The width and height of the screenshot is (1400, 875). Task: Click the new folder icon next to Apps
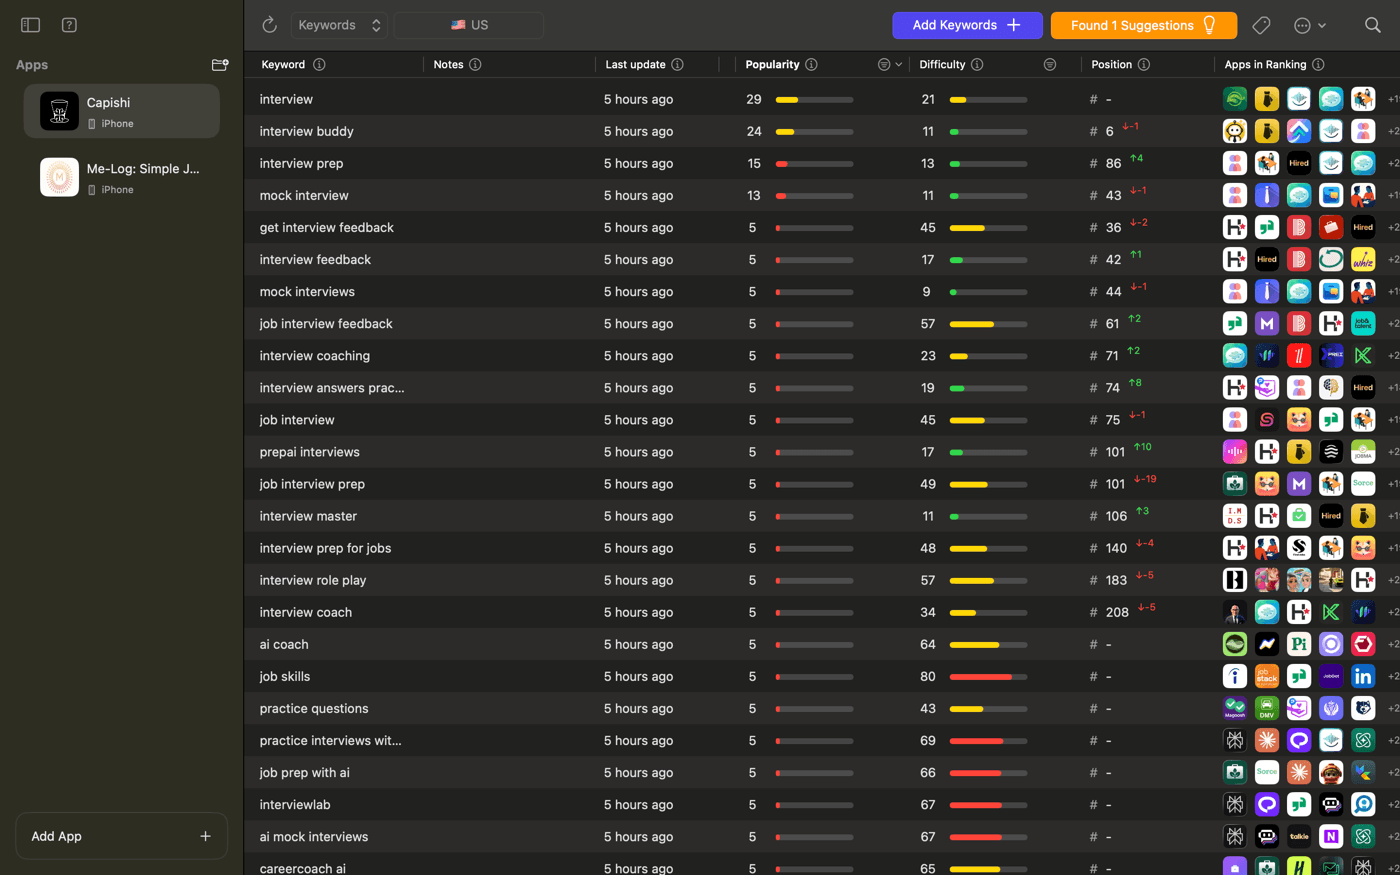(219, 65)
